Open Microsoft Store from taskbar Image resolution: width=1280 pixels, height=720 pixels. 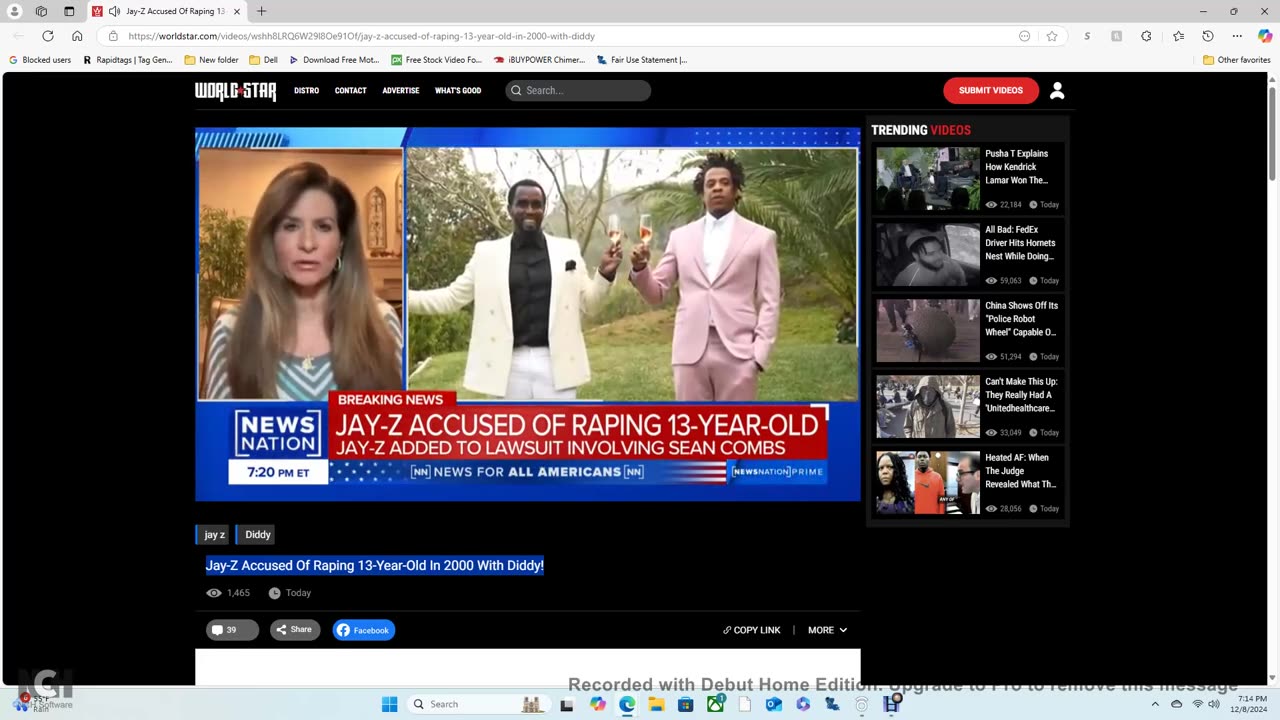point(686,704)
